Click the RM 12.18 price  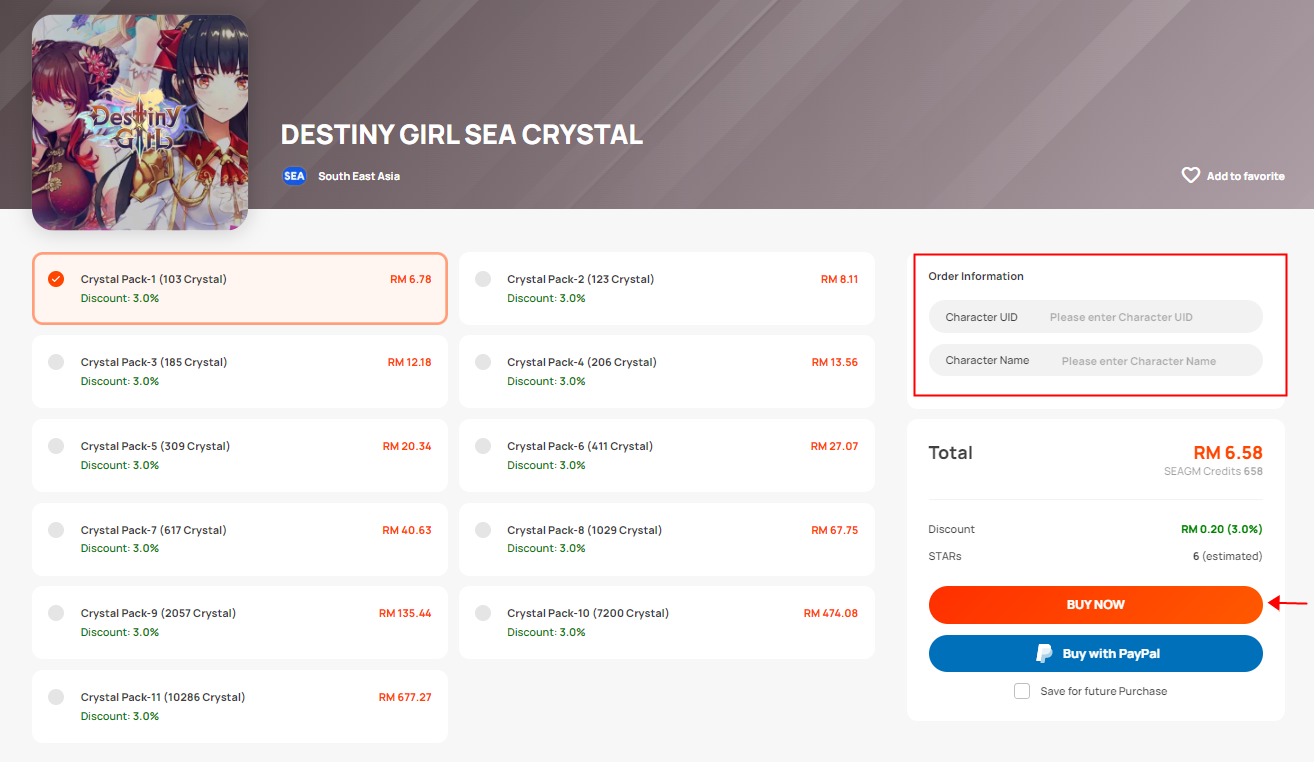[410, 362]
